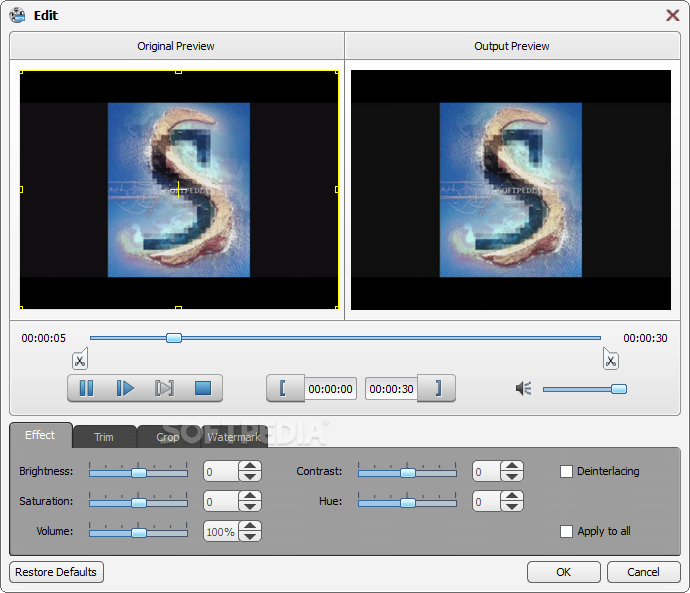
Task: Close the Edit dialog
Action: coord(672,15)
